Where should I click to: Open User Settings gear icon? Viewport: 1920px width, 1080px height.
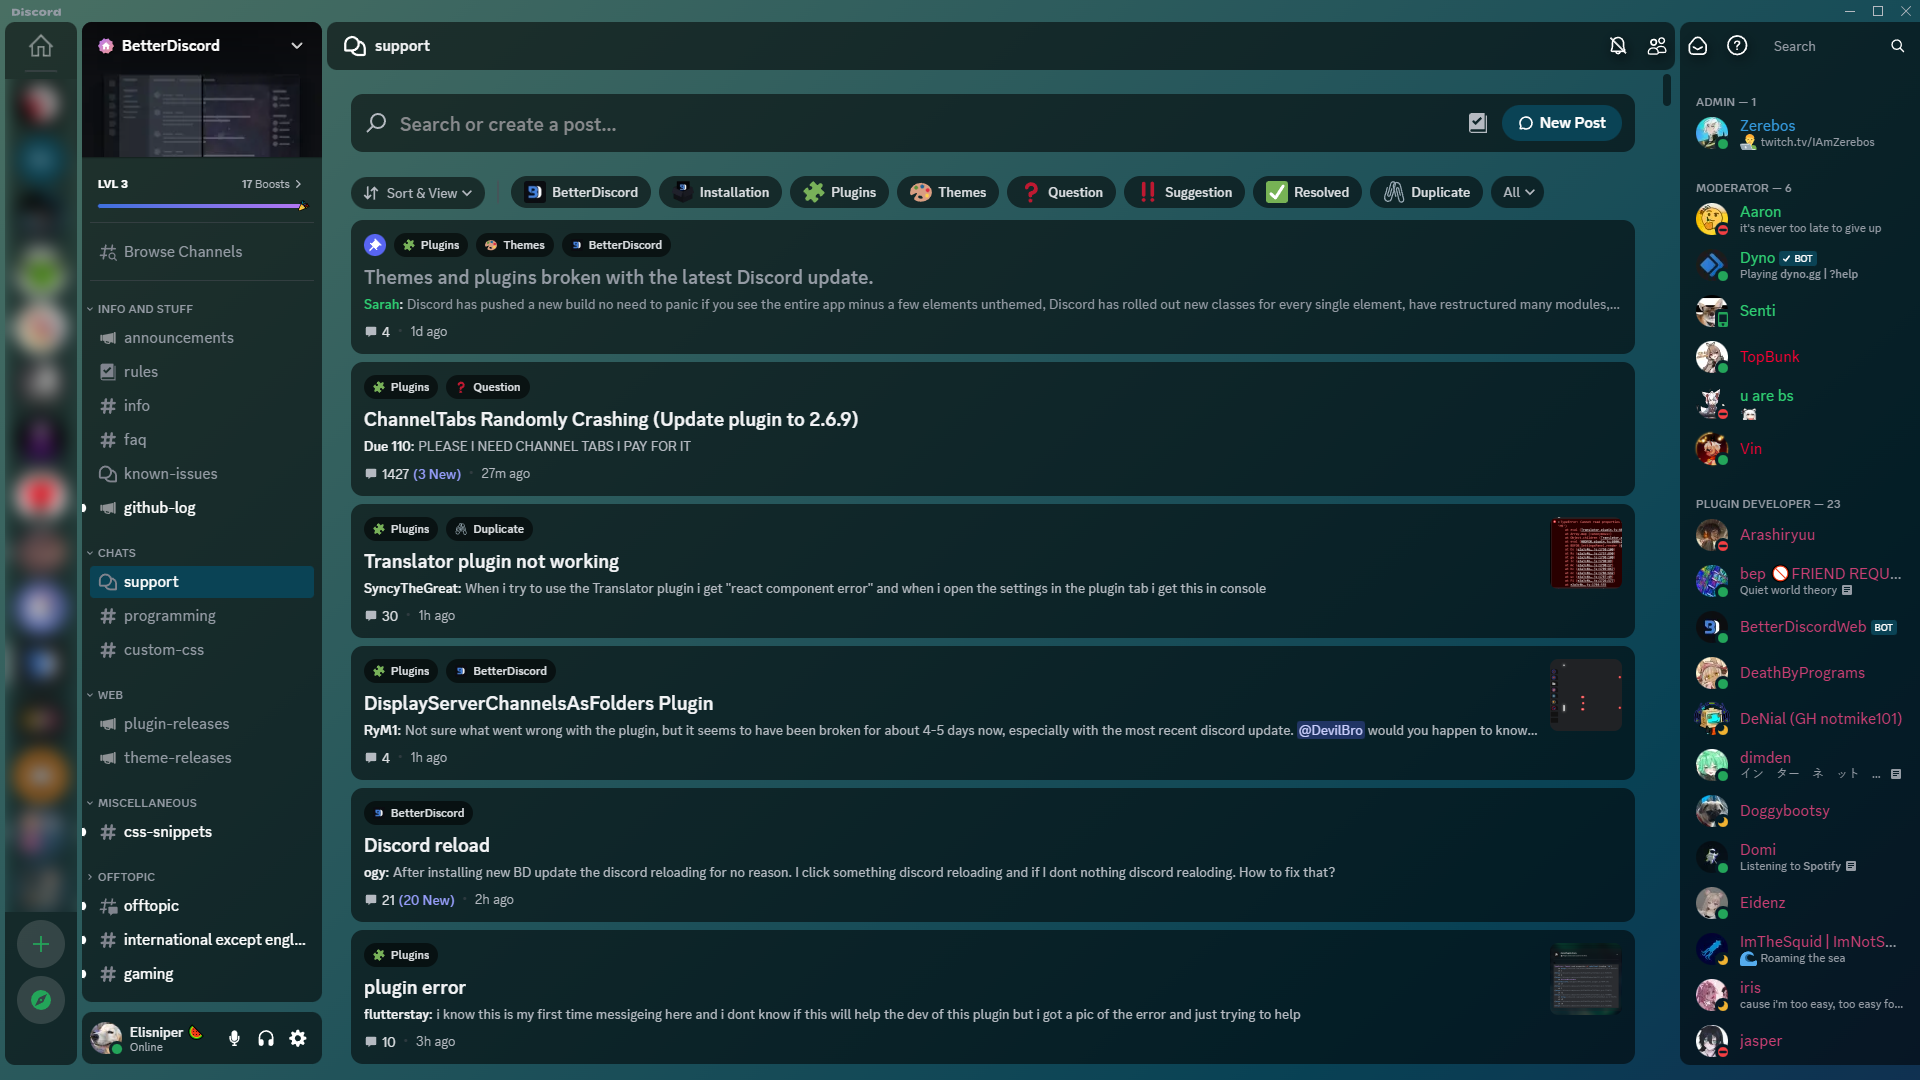pos(298,1038)
